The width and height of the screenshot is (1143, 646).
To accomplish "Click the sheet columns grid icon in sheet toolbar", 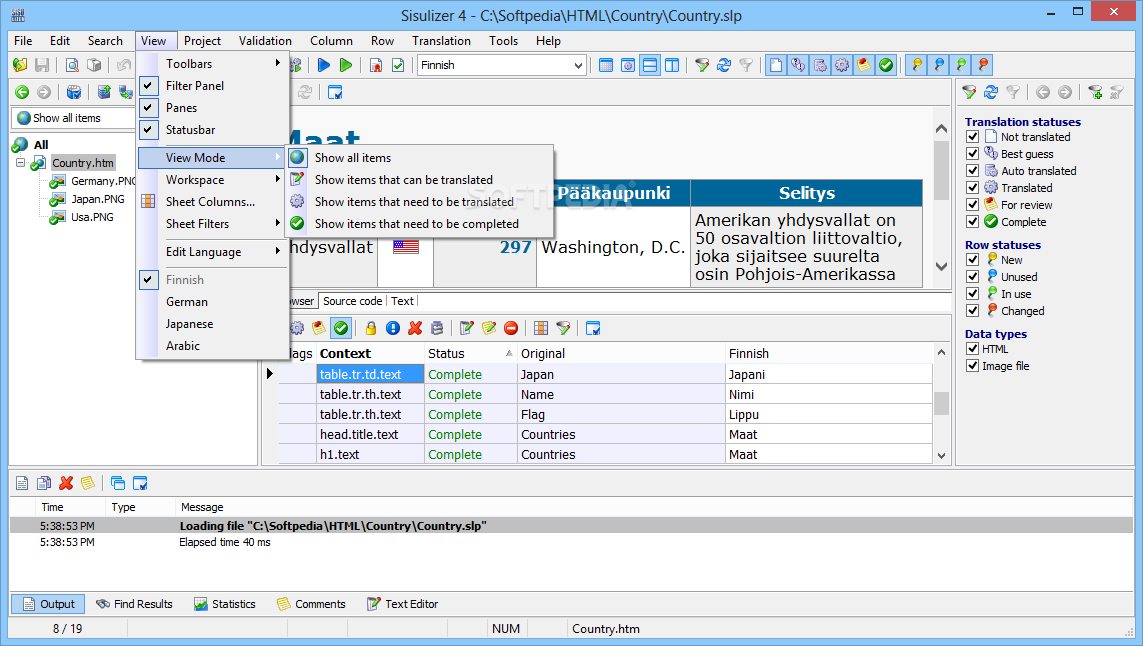I will [541, 328].
